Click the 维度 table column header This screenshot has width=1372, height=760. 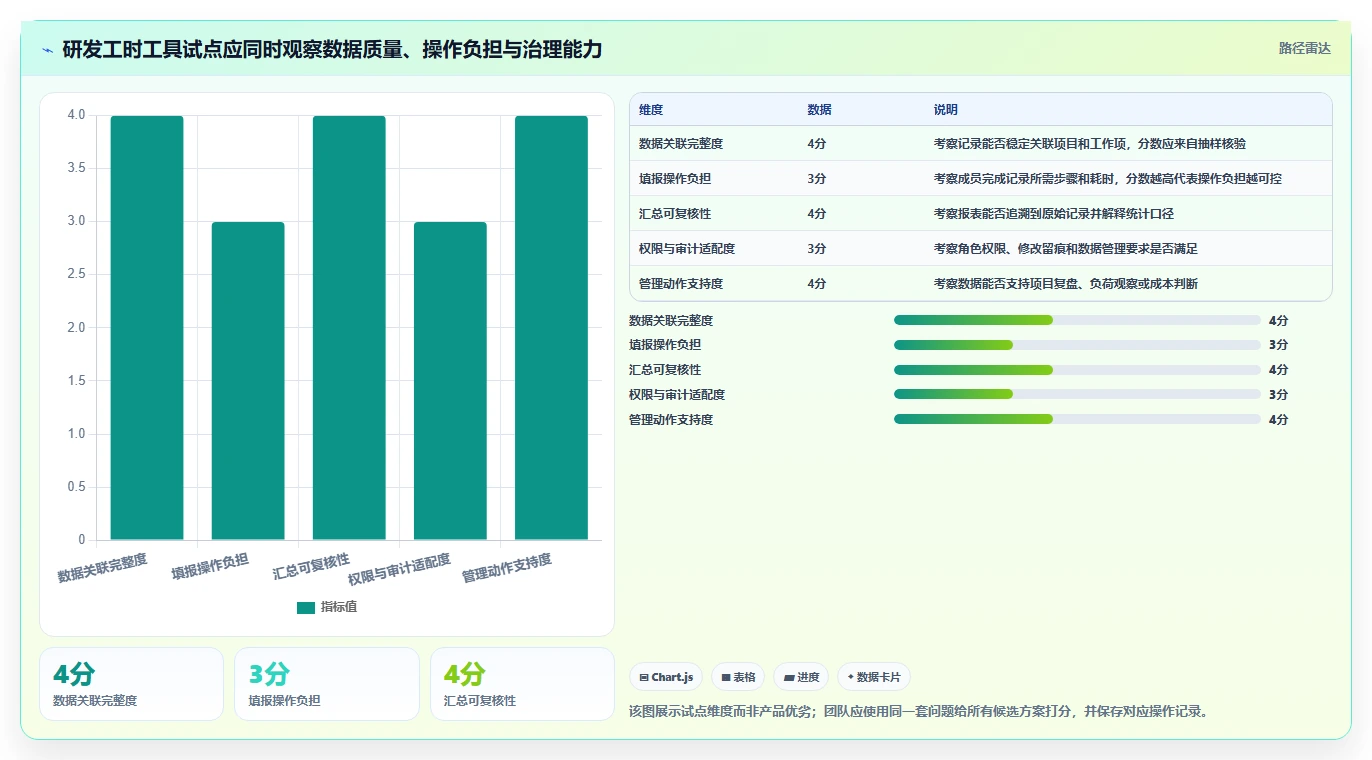pos(651,110)
